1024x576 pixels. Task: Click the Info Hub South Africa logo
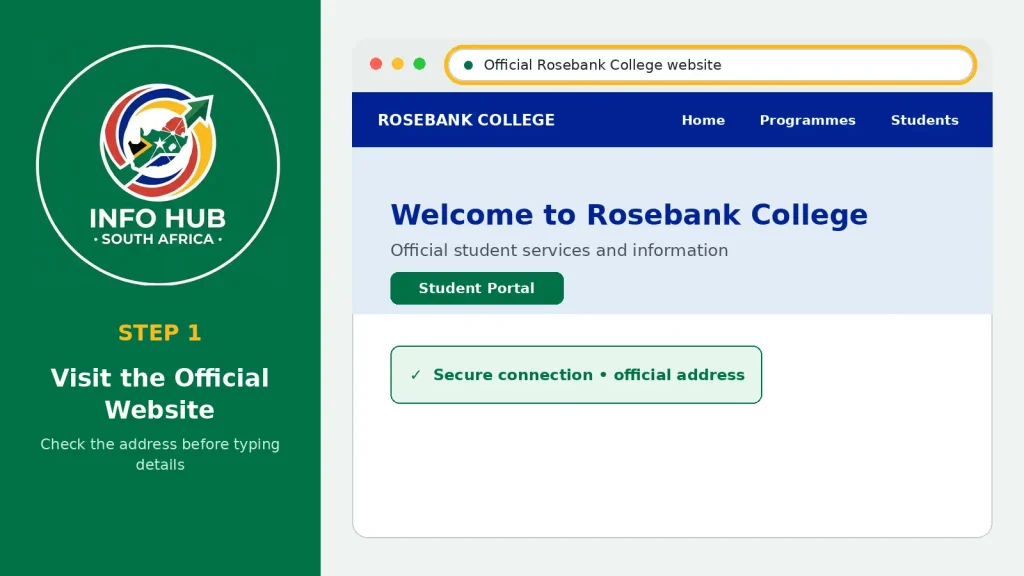(x=158, y=165)
